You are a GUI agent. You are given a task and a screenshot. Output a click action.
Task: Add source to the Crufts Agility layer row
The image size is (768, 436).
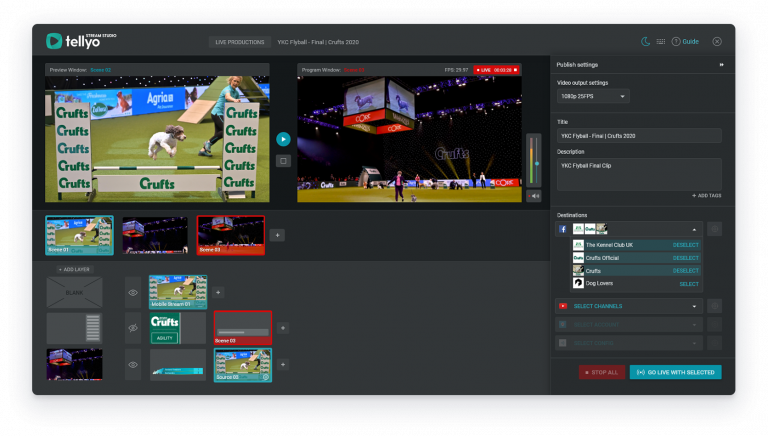point(283,328)
